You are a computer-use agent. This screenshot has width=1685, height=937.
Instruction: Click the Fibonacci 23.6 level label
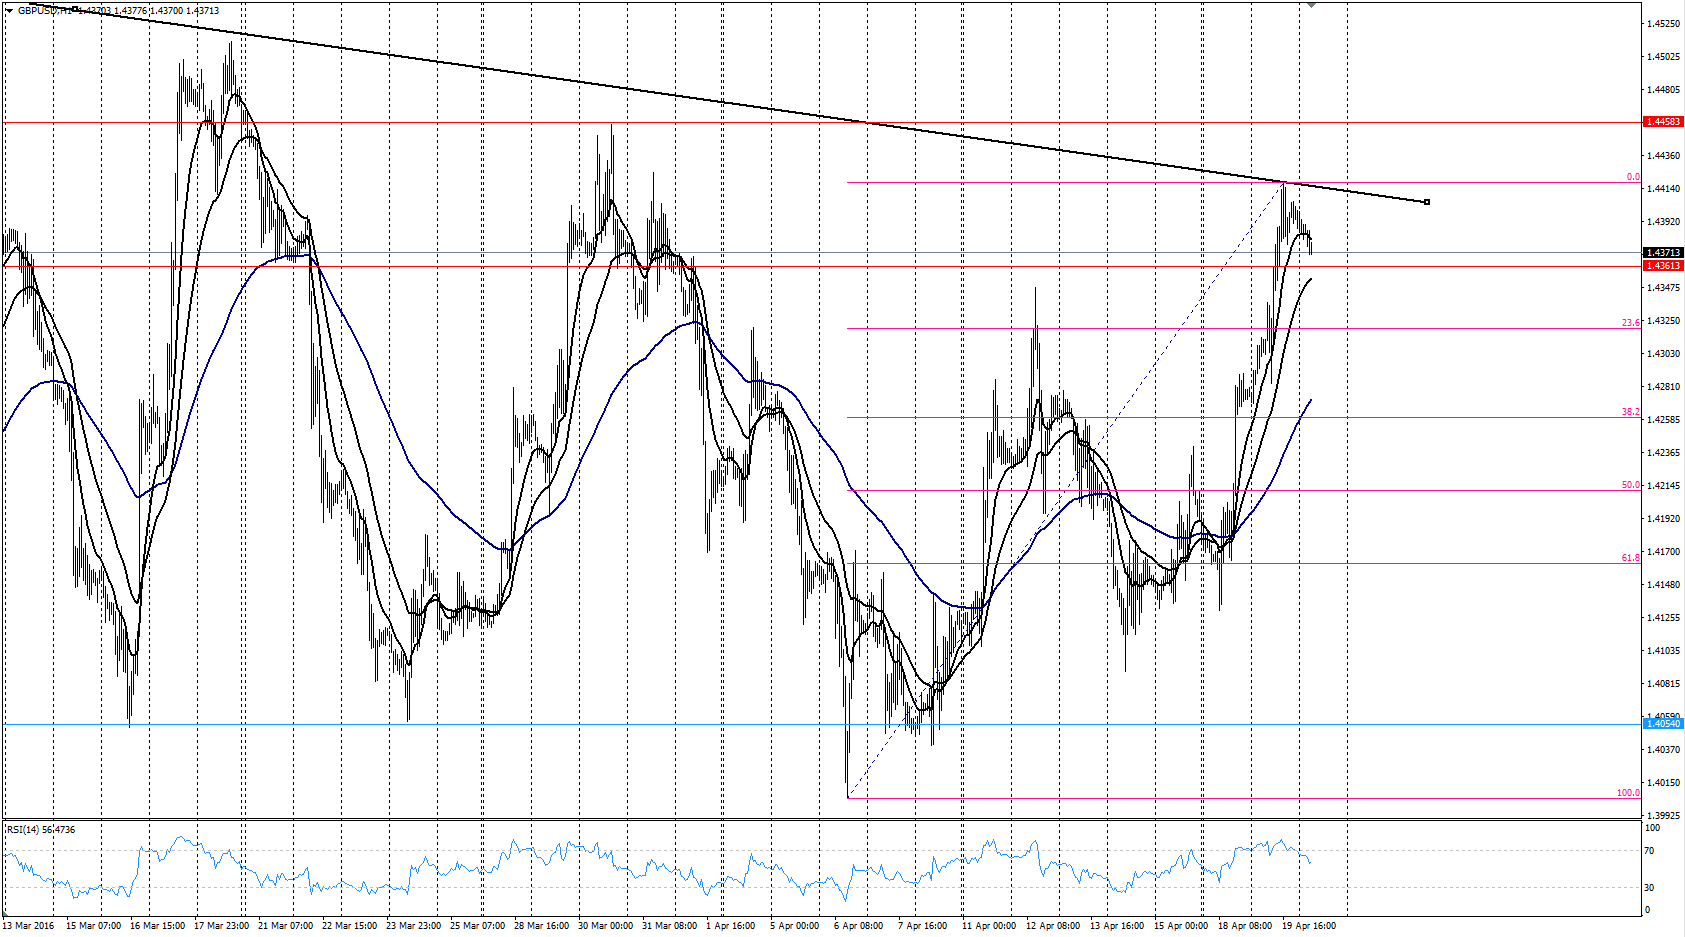pyautogui.click(x=1630, y=323)
